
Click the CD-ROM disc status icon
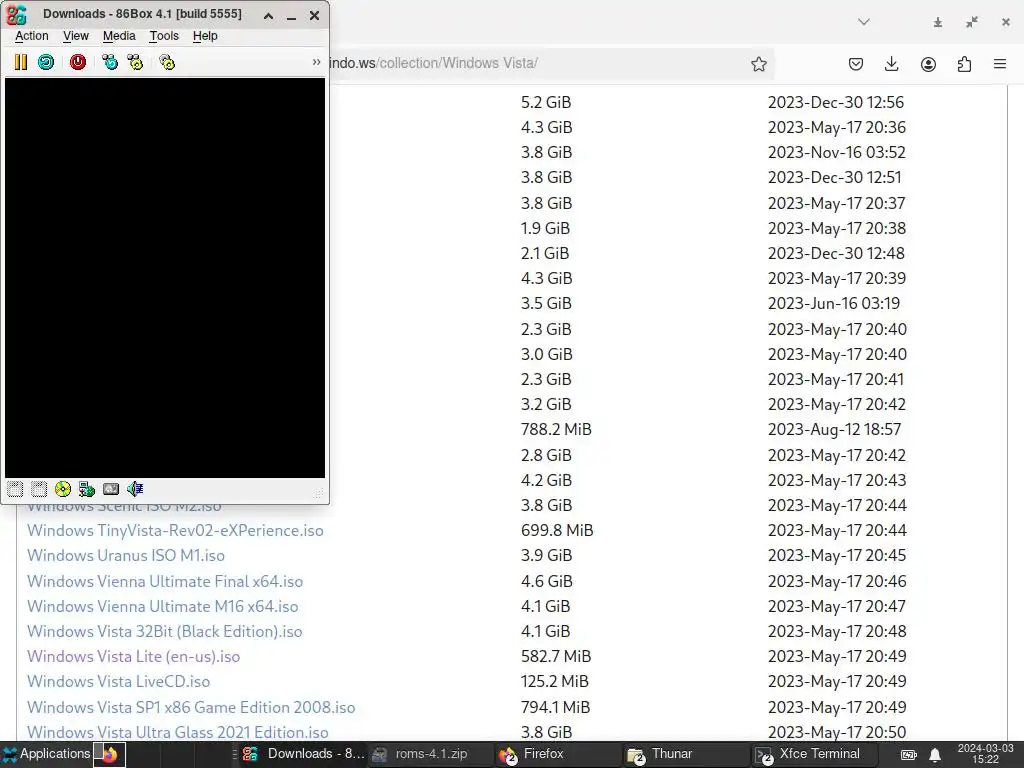point(63,488)
